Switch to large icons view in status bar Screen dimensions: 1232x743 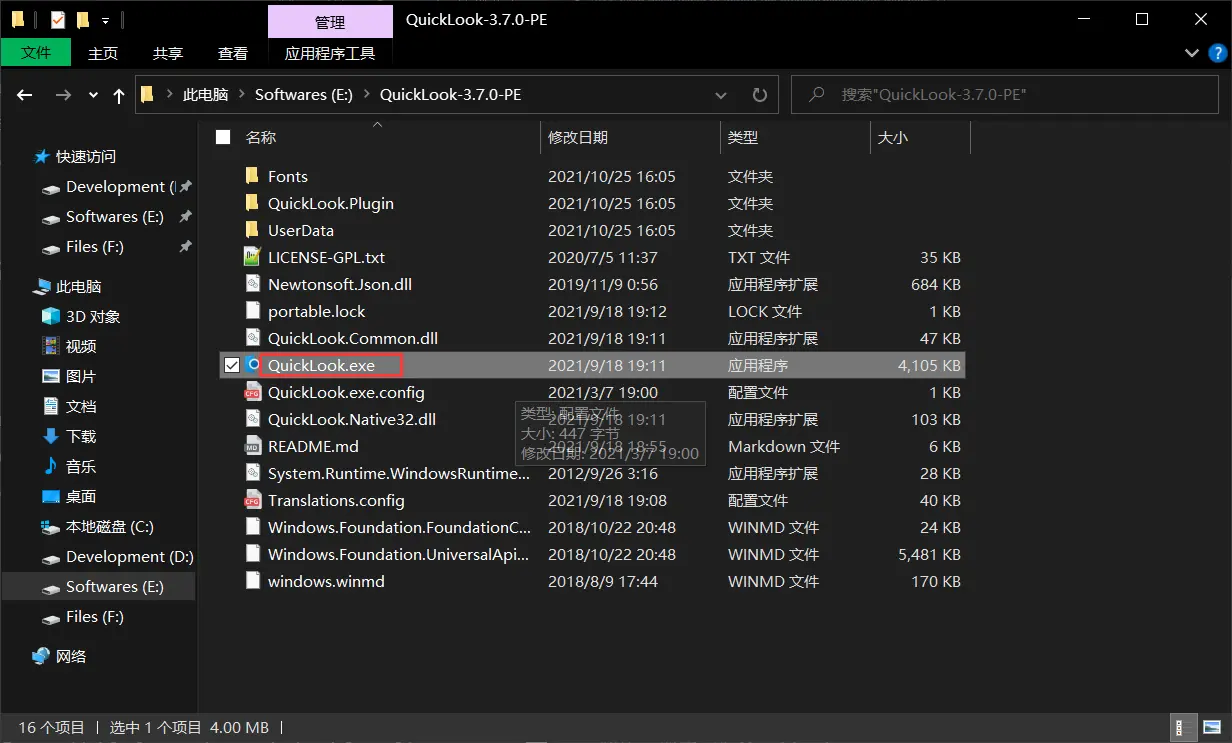pos(1210,727)
